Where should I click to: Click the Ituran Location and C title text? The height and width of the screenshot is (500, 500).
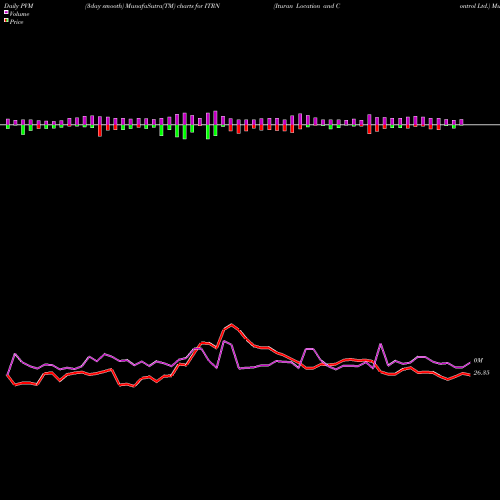(307, 6)
